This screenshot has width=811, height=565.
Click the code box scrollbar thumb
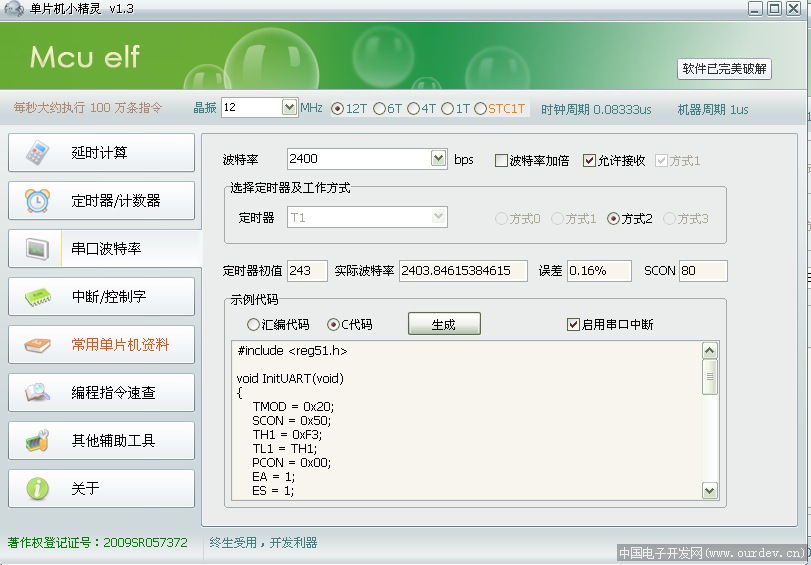tap(710, 377)
